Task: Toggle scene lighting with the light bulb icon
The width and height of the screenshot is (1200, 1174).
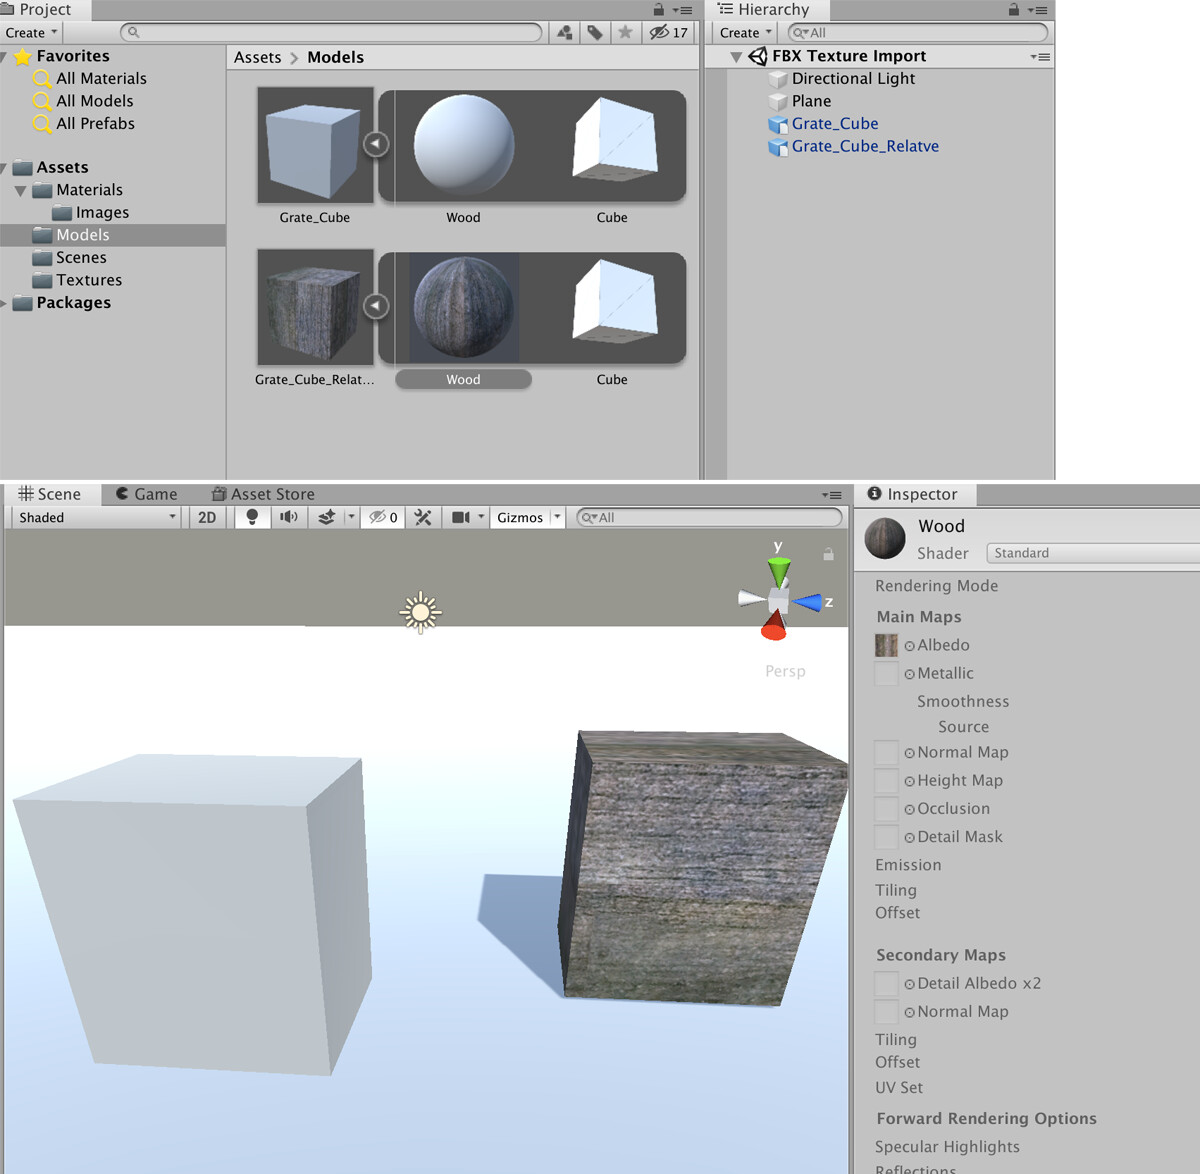Action: point(252,517)
